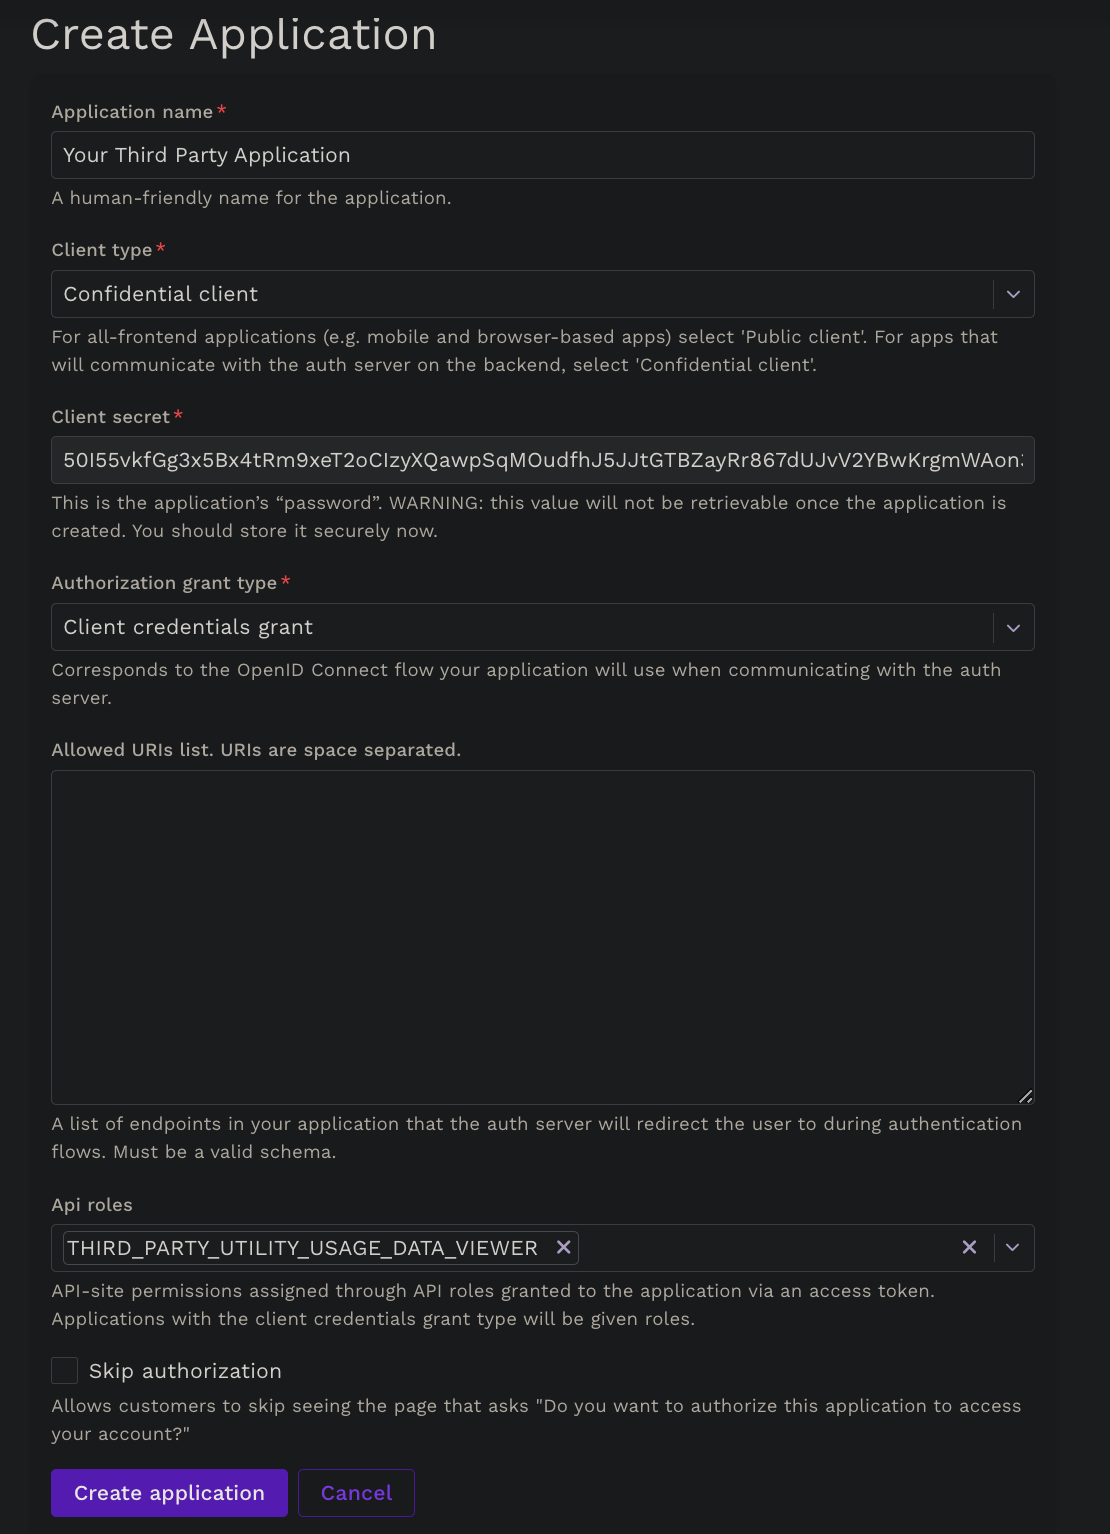The width and height of the screenshot is (1110, 1534).
Task: Click inside the Allowed URIs text area
Action: point(542,936)
